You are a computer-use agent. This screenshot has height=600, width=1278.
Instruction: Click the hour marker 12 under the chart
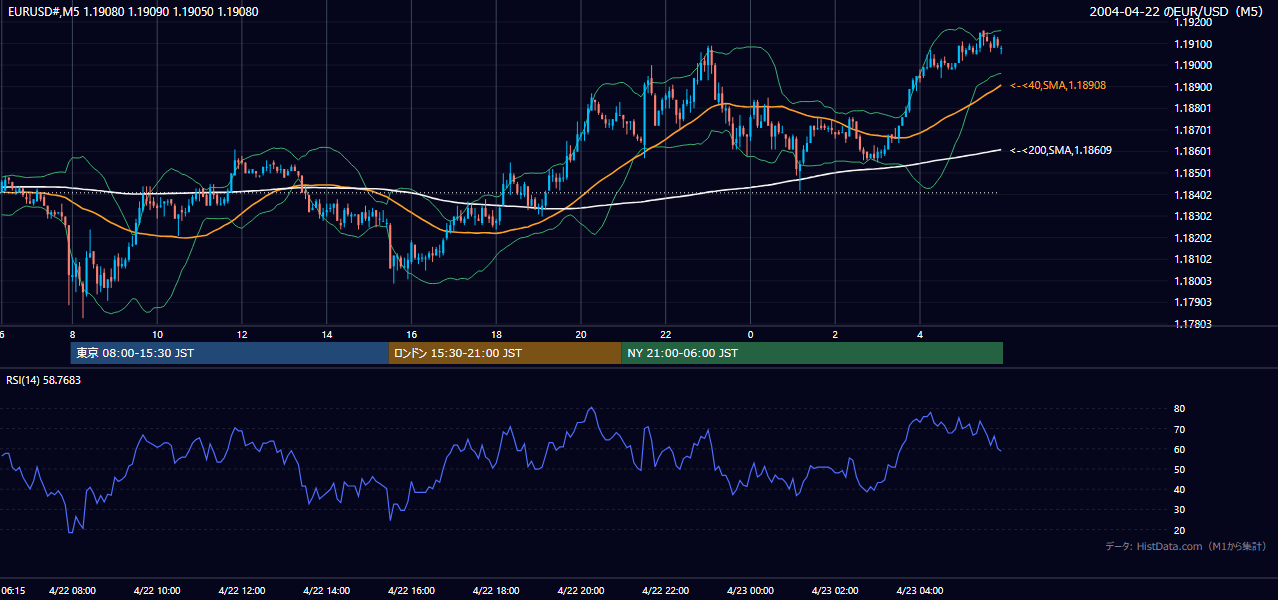(x=242, y=334)
